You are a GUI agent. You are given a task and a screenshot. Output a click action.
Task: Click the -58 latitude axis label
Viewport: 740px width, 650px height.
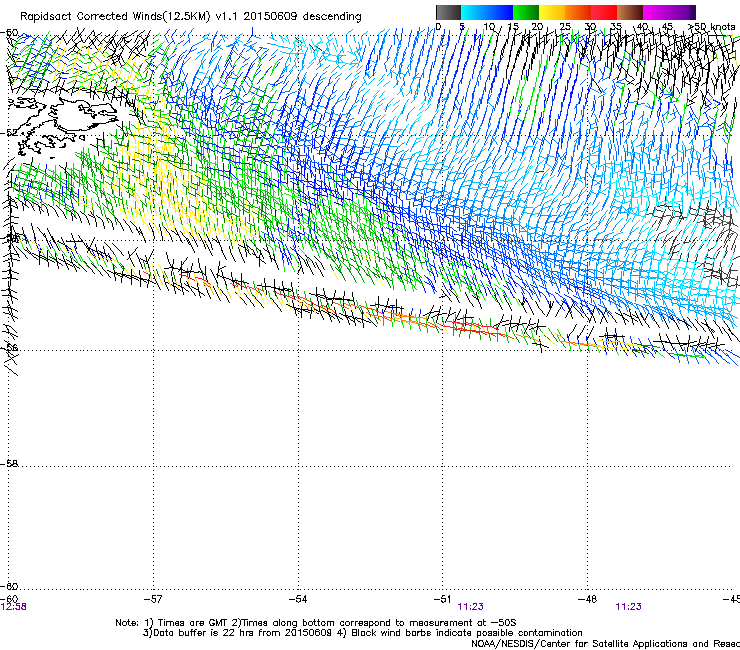(9, 464)
